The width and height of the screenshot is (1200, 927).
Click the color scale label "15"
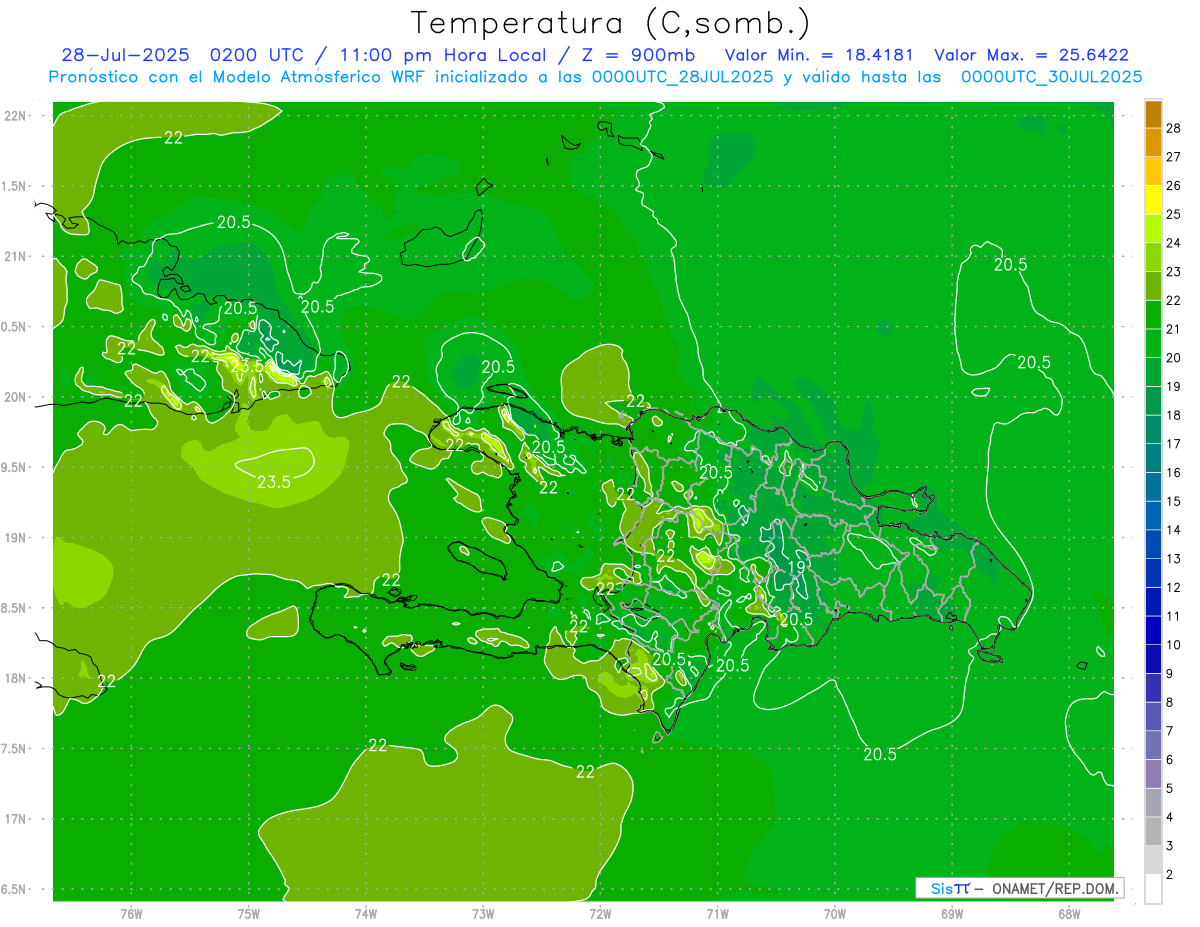[1173, 501]
